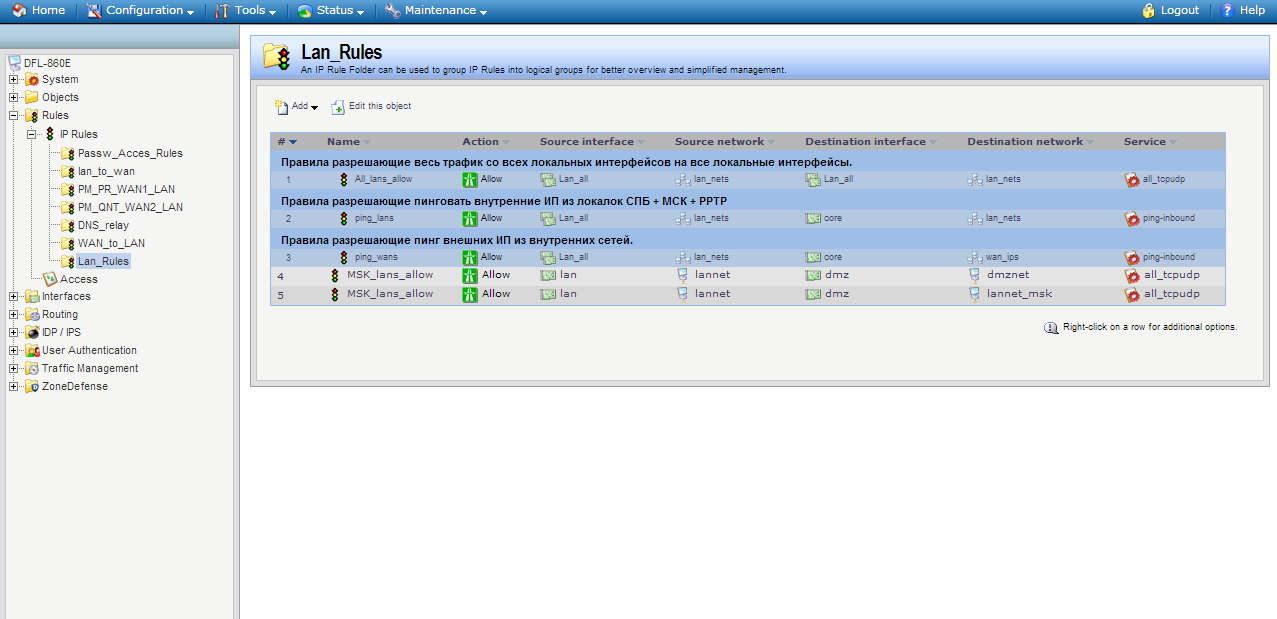Click the Lan_Rules folder icon in header
The height and width of the screenshot is (619, 1277).
tap(277, 57)
